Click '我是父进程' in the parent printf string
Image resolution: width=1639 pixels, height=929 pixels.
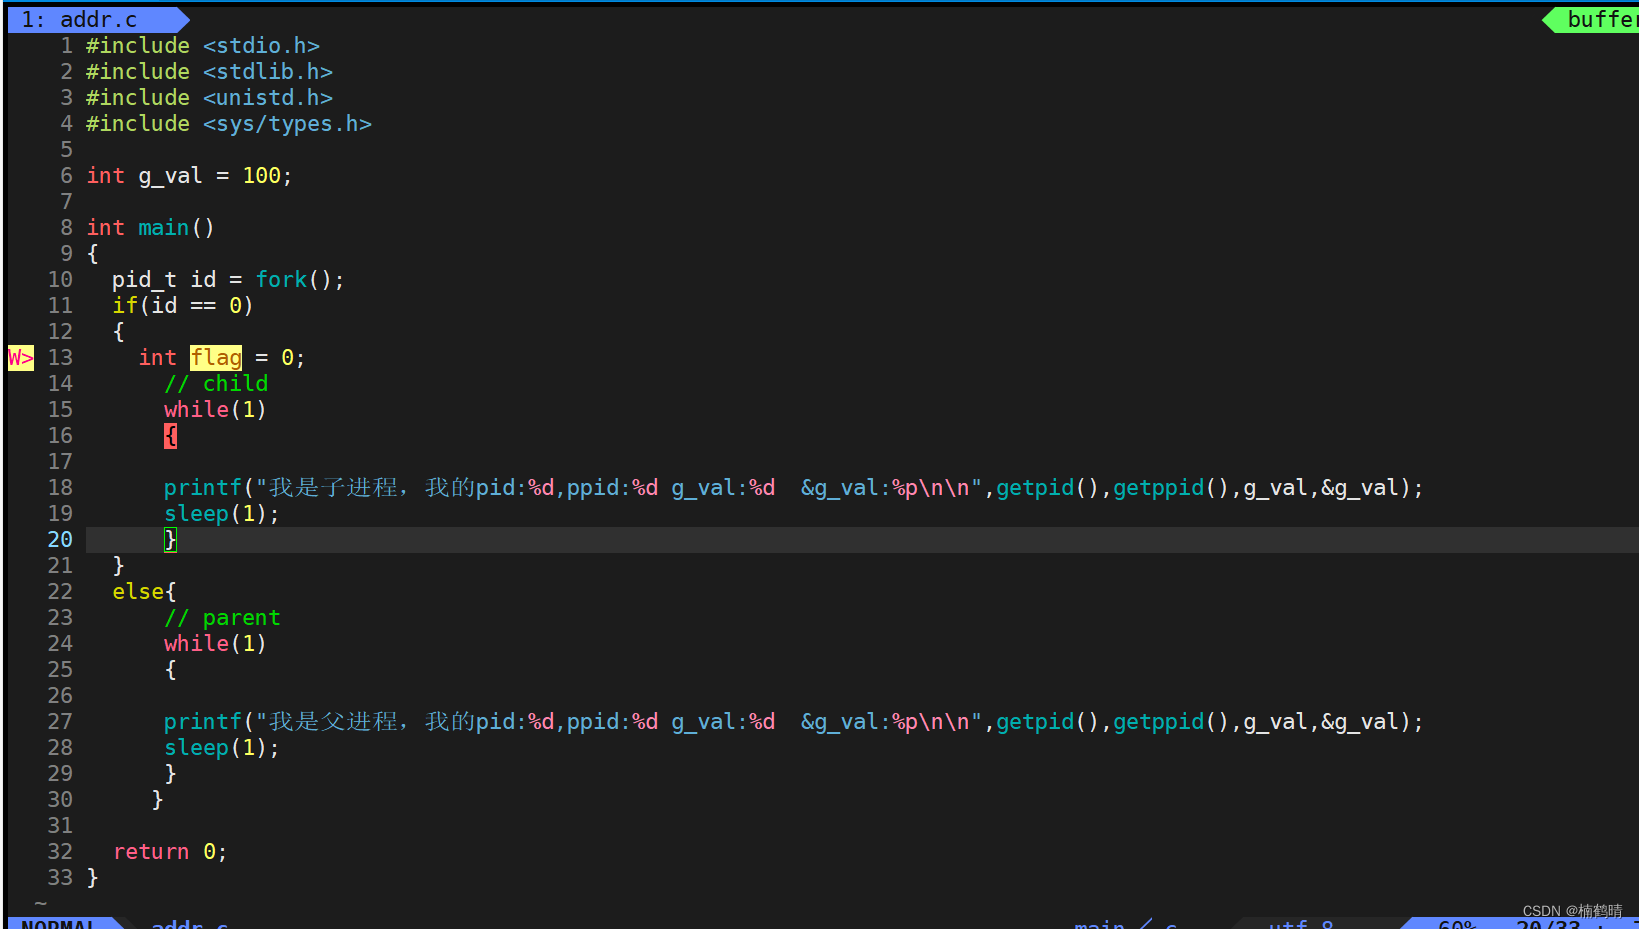333,721
